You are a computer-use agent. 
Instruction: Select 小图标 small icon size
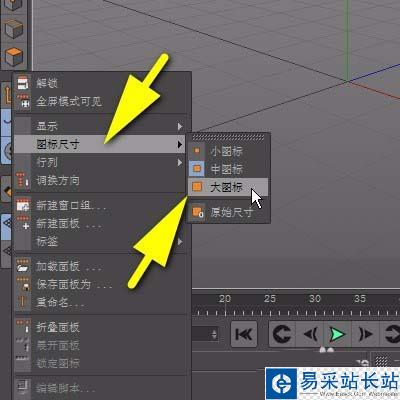pos(228,151)
